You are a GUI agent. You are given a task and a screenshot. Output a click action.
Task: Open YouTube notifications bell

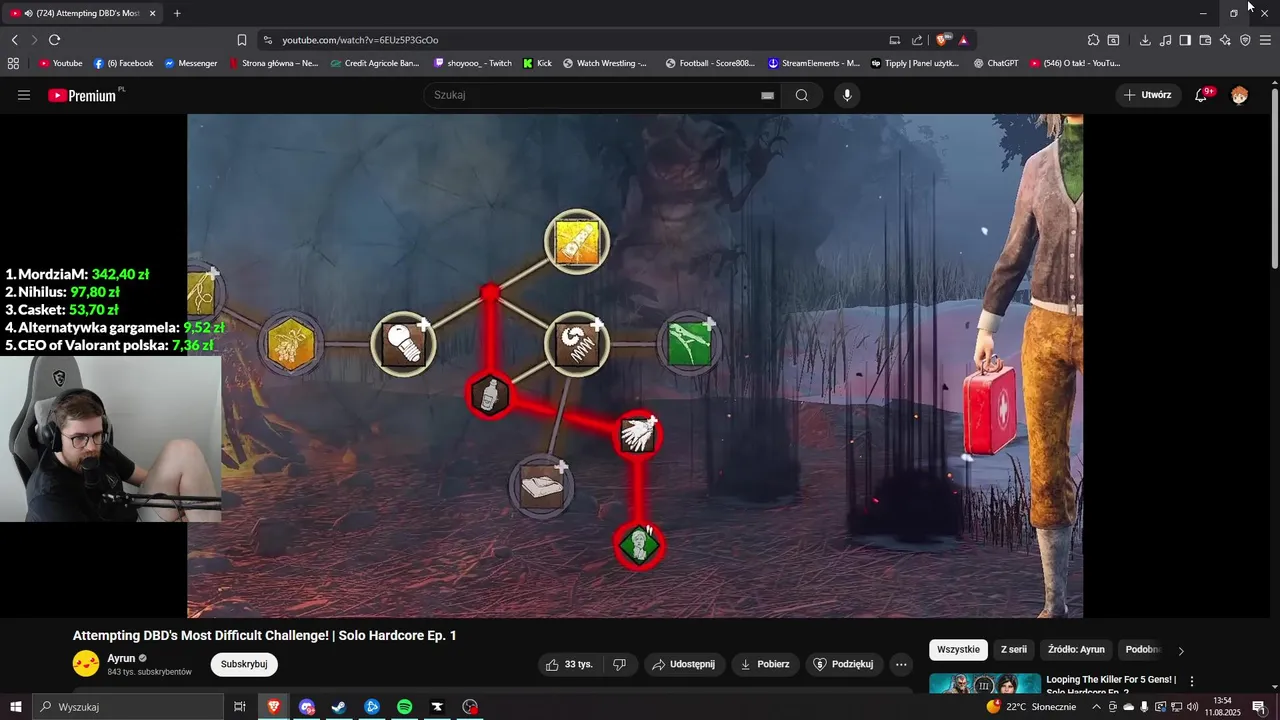pos(1202,95)
